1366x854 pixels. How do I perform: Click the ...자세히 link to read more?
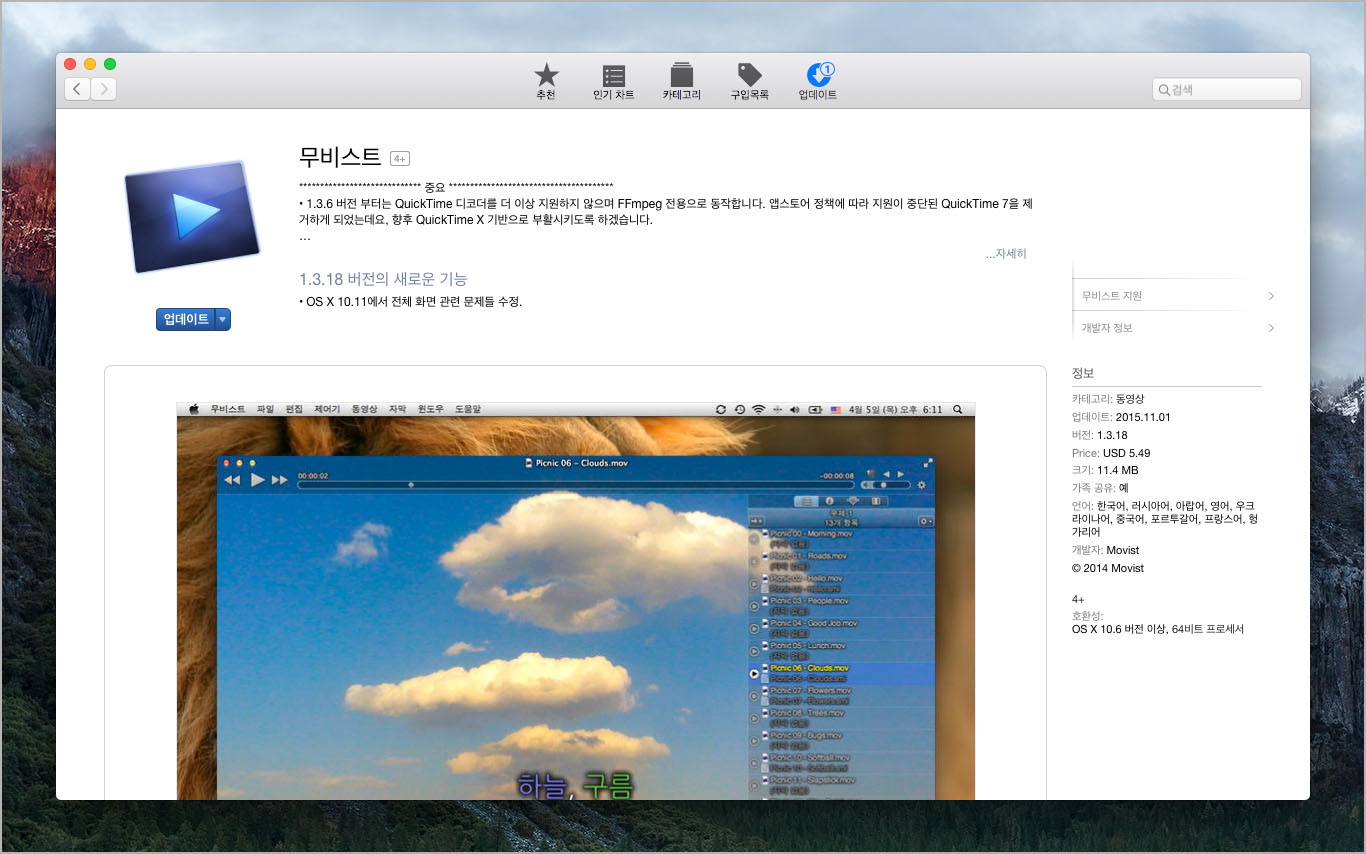1005,254
